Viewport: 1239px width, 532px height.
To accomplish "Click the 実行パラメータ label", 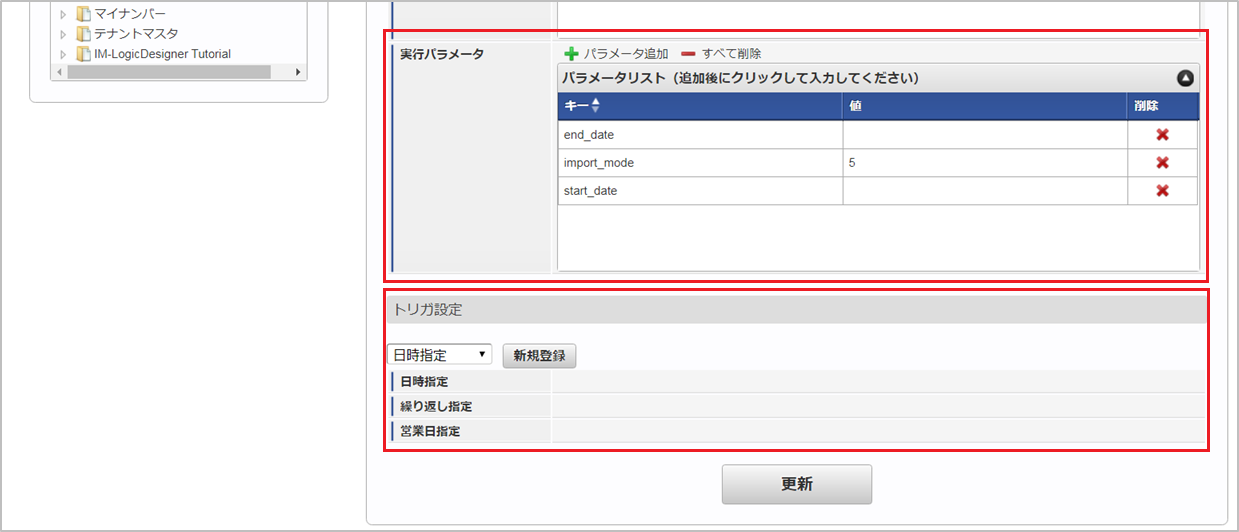I will click(442, 54).
